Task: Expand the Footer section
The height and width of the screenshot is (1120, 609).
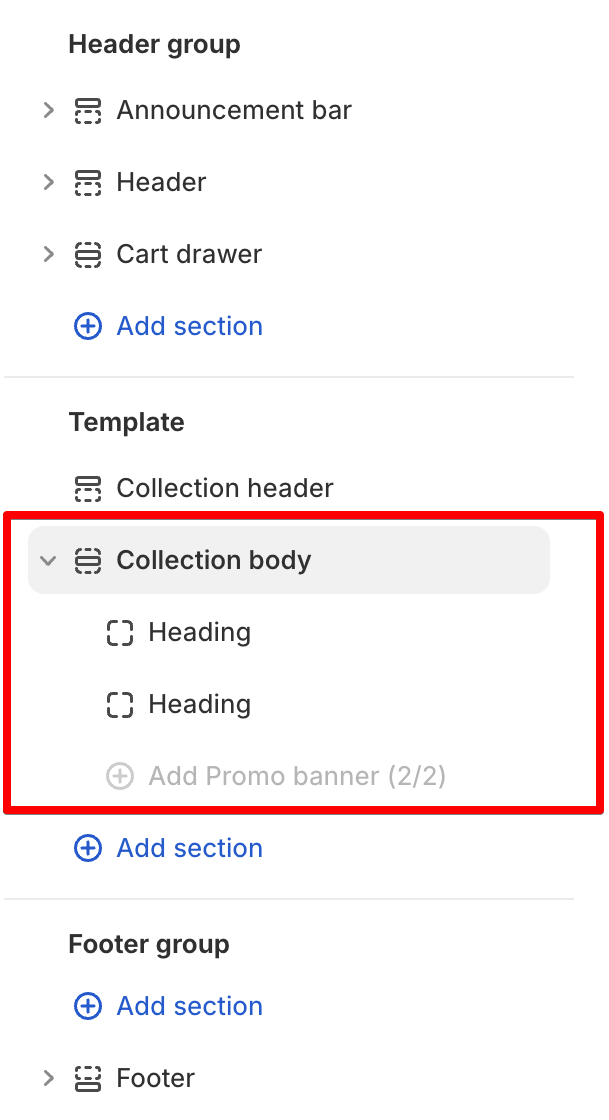Action: point(48,1078)
